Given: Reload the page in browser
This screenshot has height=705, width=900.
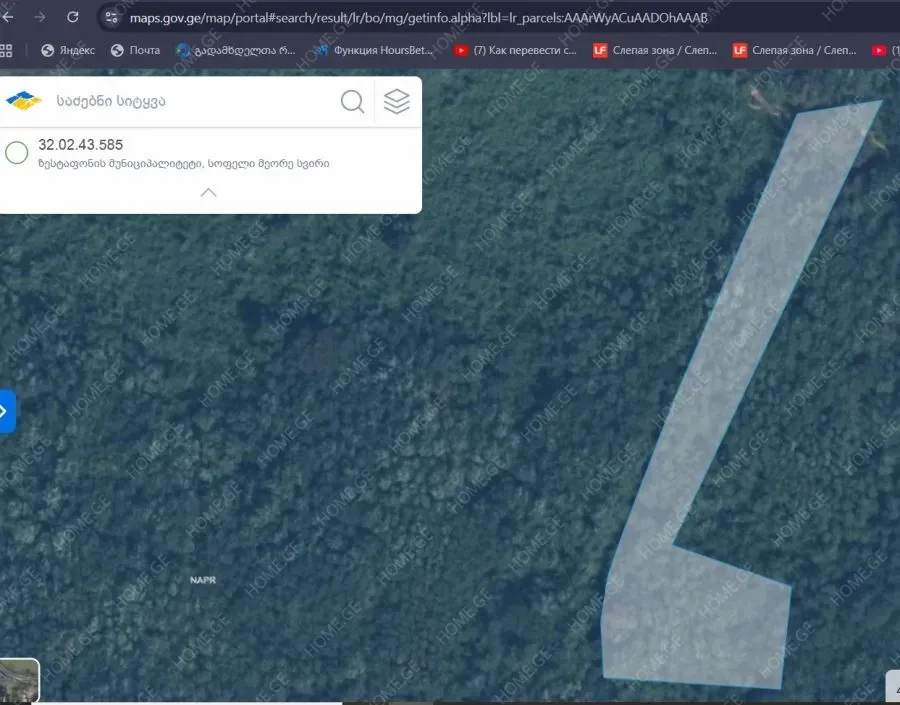Looking at the screenshot, I should (72, 17).
